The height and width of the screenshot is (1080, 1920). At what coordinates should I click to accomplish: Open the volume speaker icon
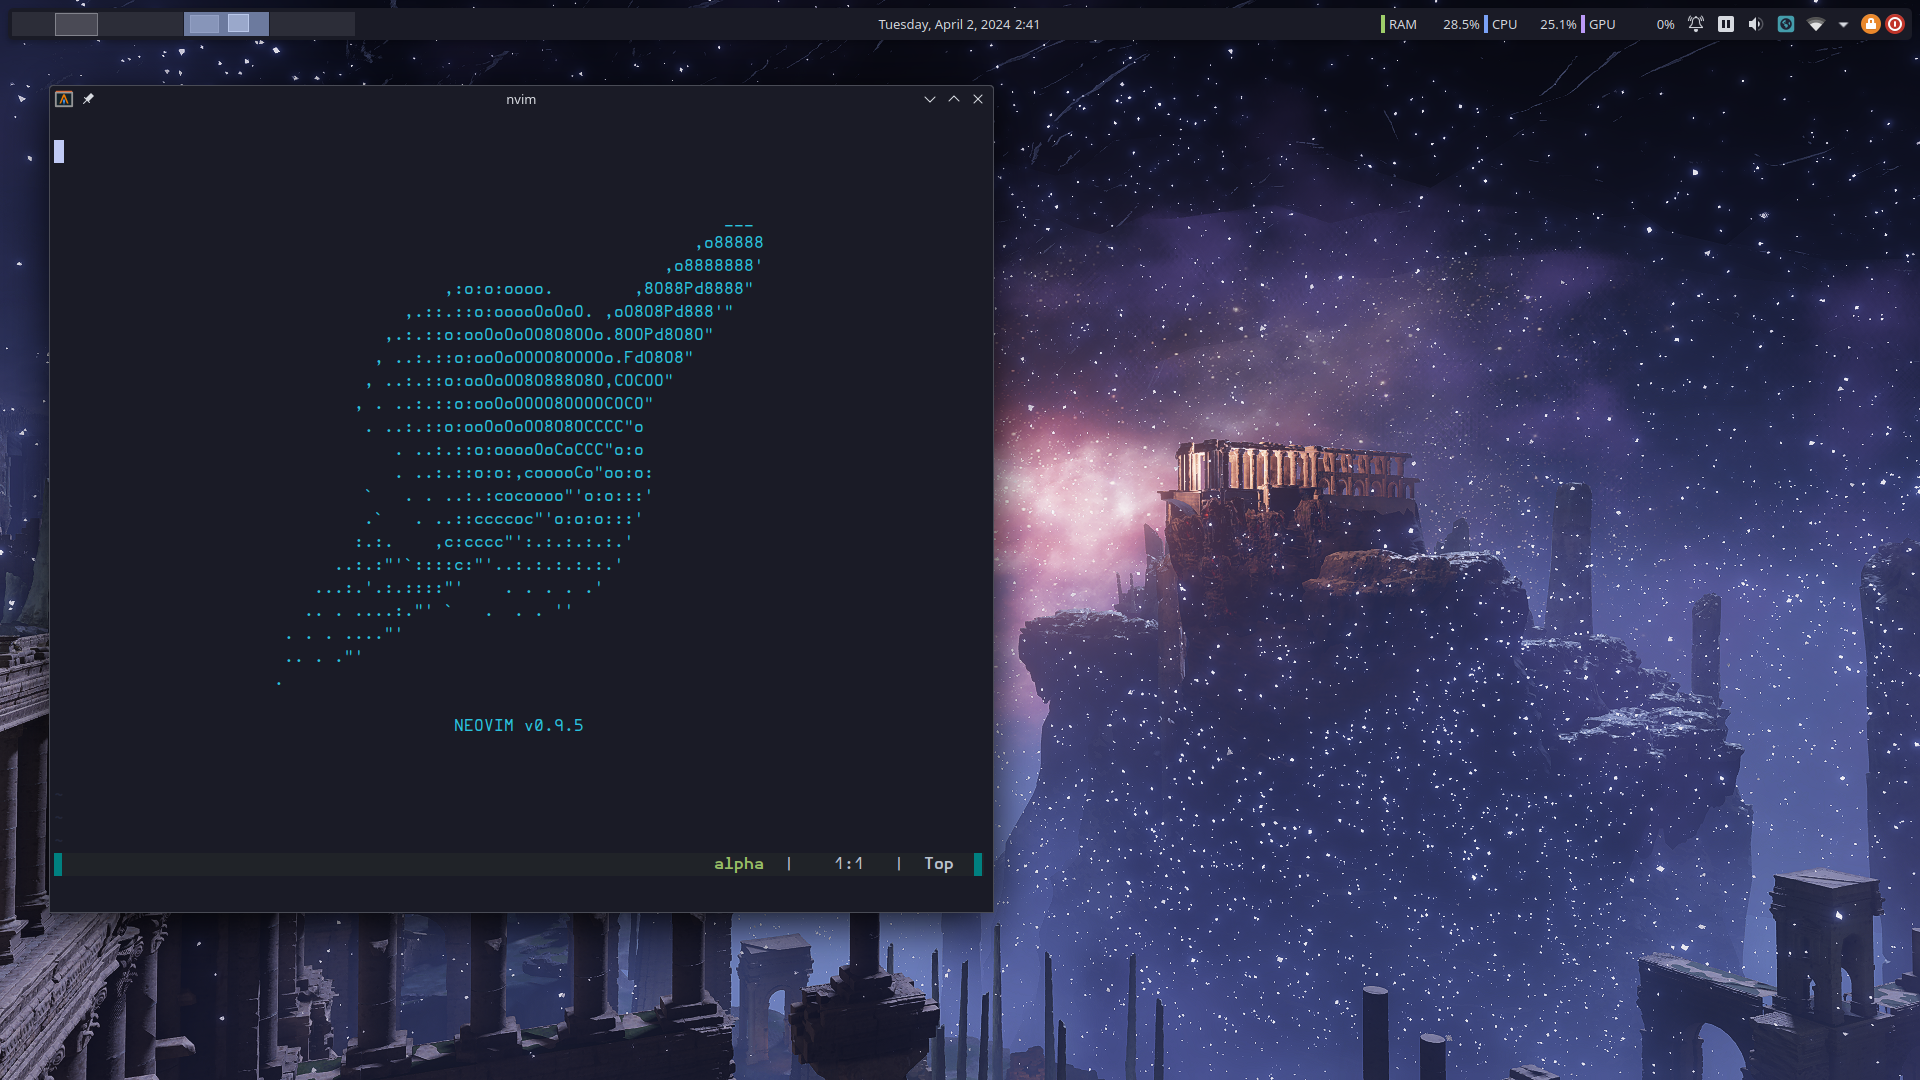point(1755,24)
